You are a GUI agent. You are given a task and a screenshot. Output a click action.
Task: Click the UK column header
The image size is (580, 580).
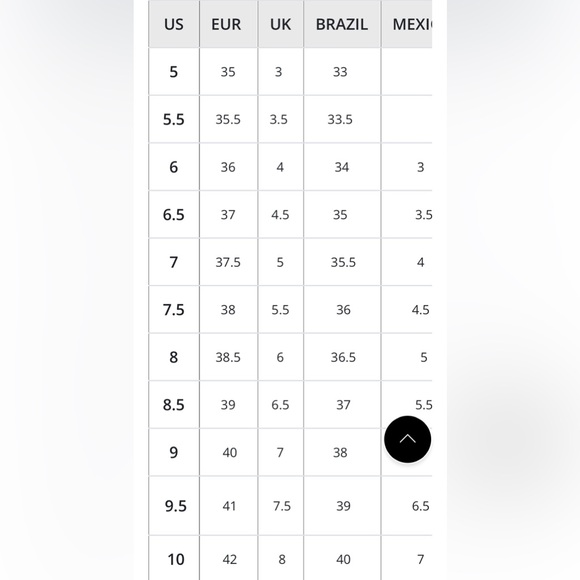click(x=280, y=24)
